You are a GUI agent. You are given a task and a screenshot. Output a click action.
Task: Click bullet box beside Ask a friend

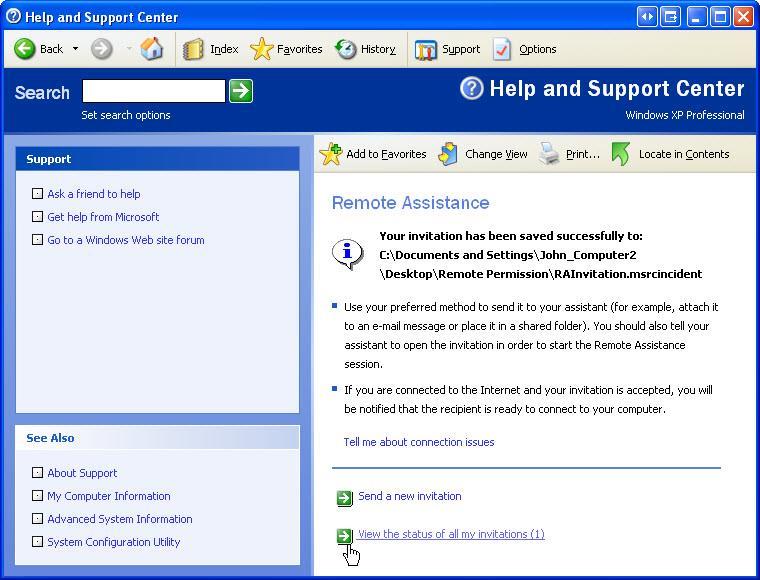coord(37,194)
